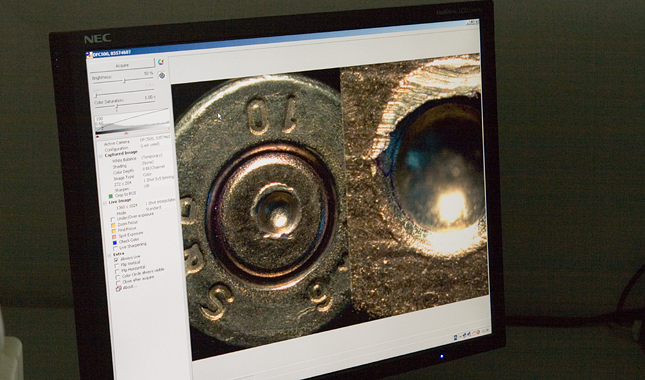645x380 pixels.
Task: Click the Acquire button
Action: tap(122, 65)
